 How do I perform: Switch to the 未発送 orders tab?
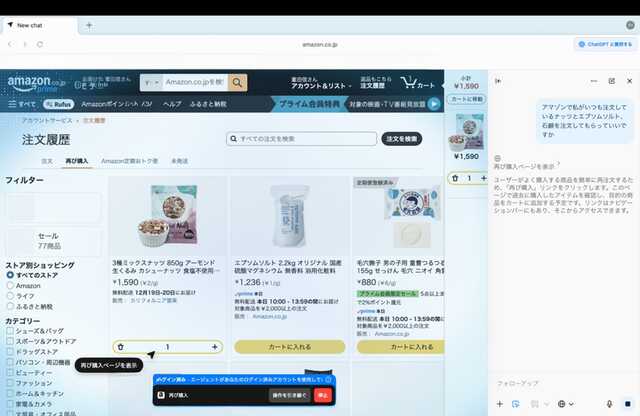click(180, 160)
